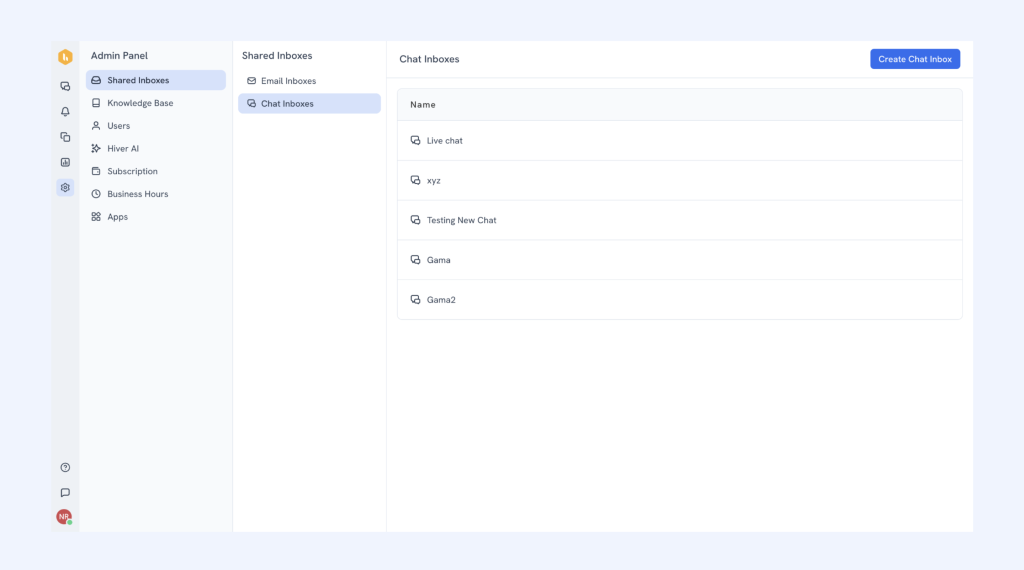This screenshot has width=1024, height=570.
Task: Open conversations icon in left rail
Action: [x=65, y=87]
